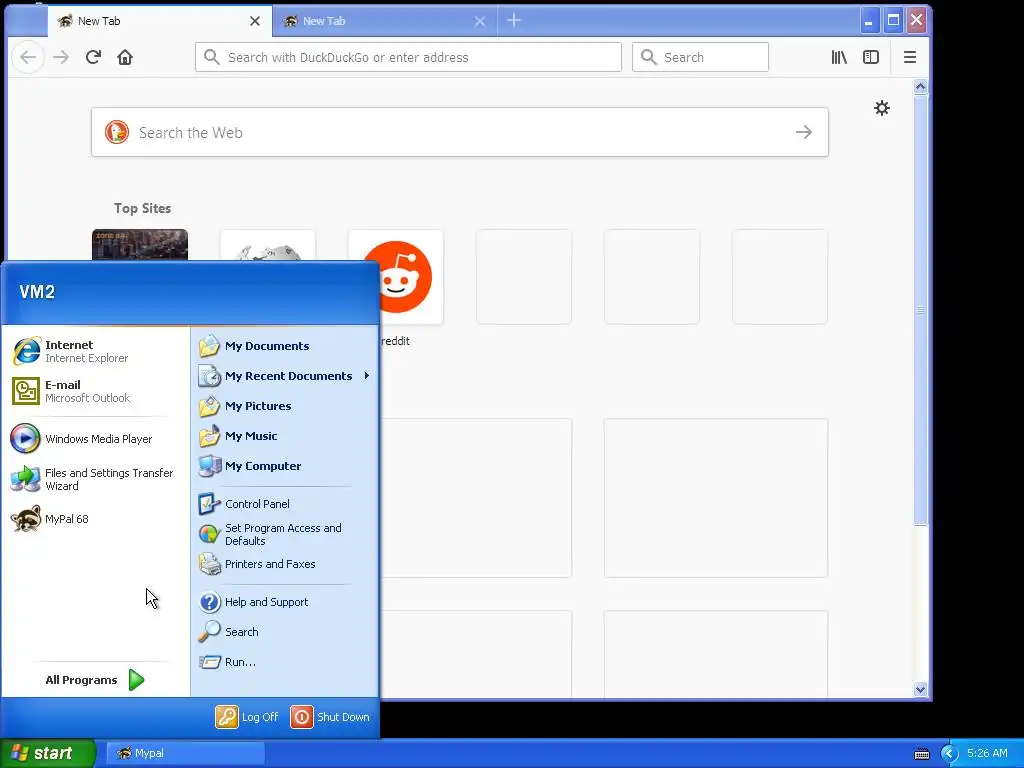
Task: Open Microsoft Outlook E-mail entry
Action: (96, 391)
